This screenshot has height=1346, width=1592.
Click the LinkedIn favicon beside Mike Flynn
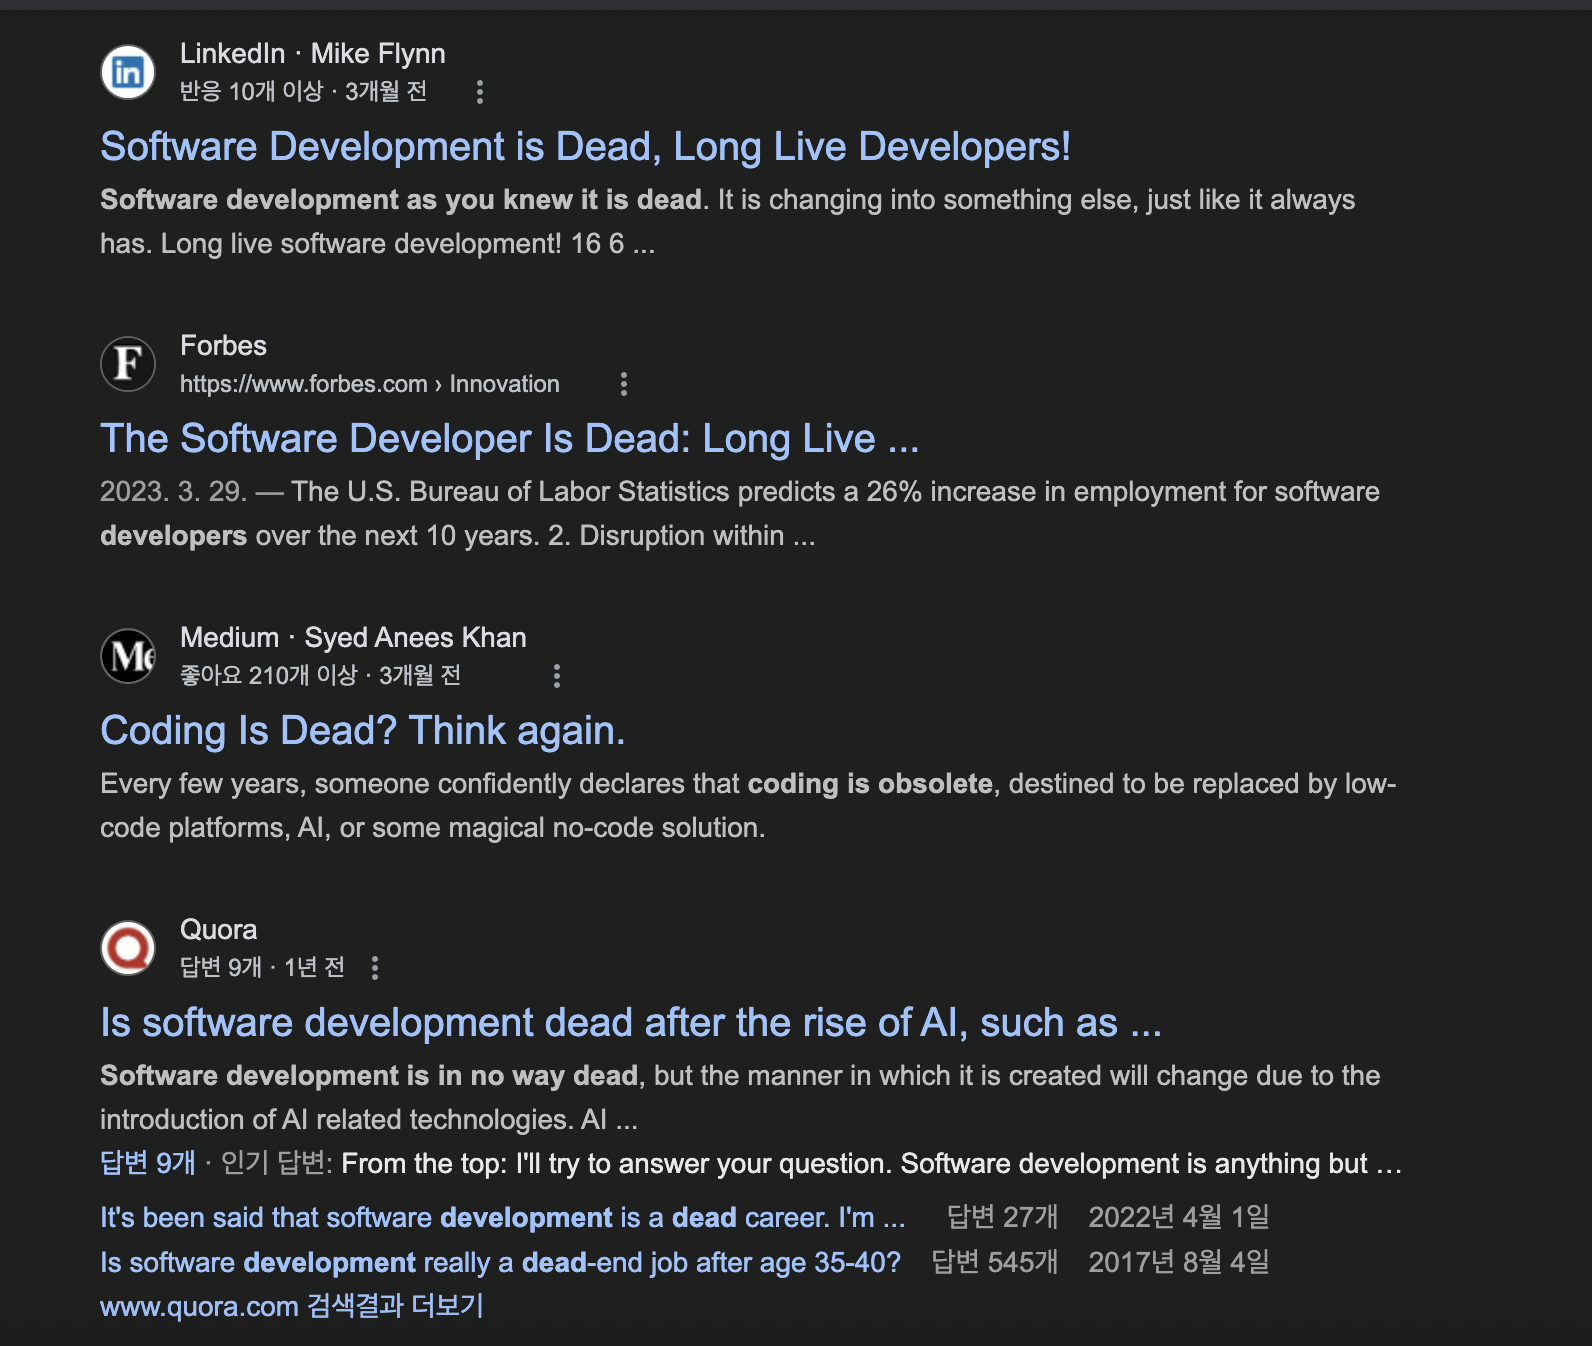tap(128, 72)
